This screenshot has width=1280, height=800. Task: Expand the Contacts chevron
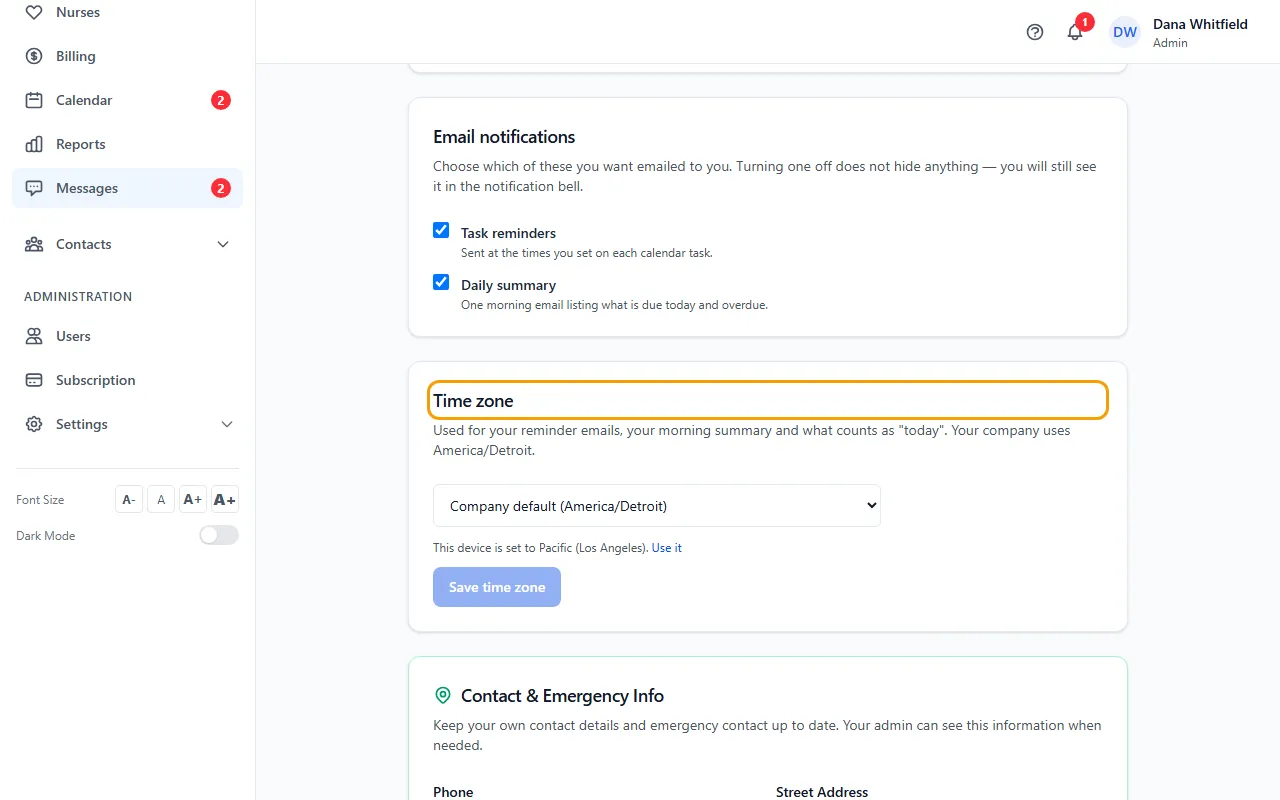coord(223,244)
